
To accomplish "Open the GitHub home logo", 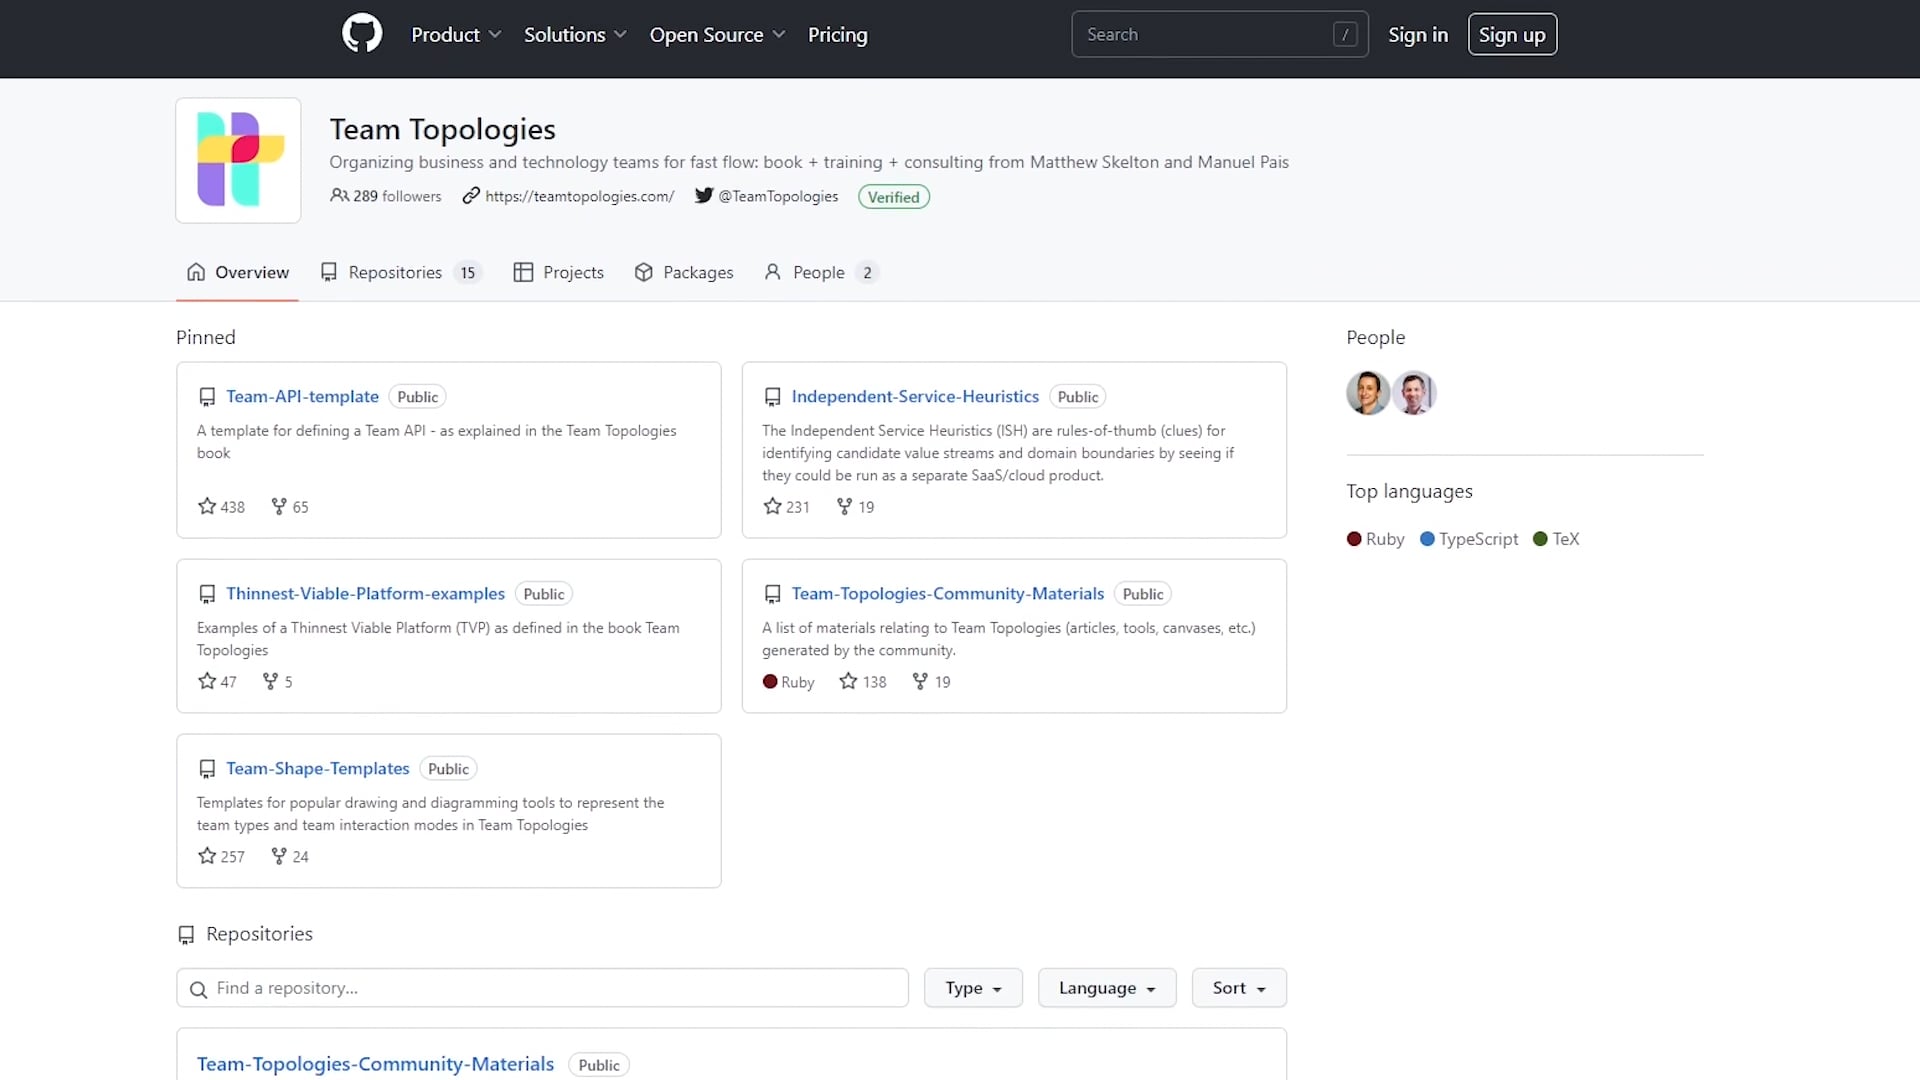I will [x=362, y=34].
